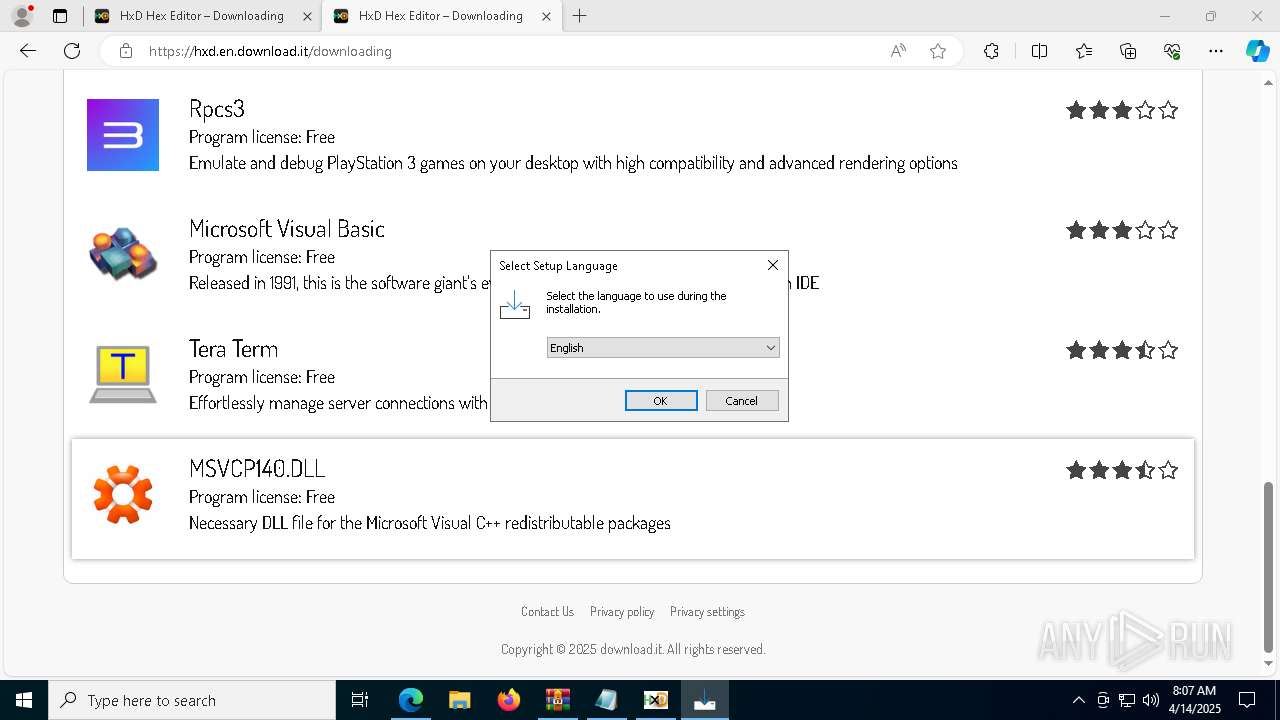Refresh the current page
Image resolution: width=1280 pixels, height=720 pixels.
coord(72,51)
